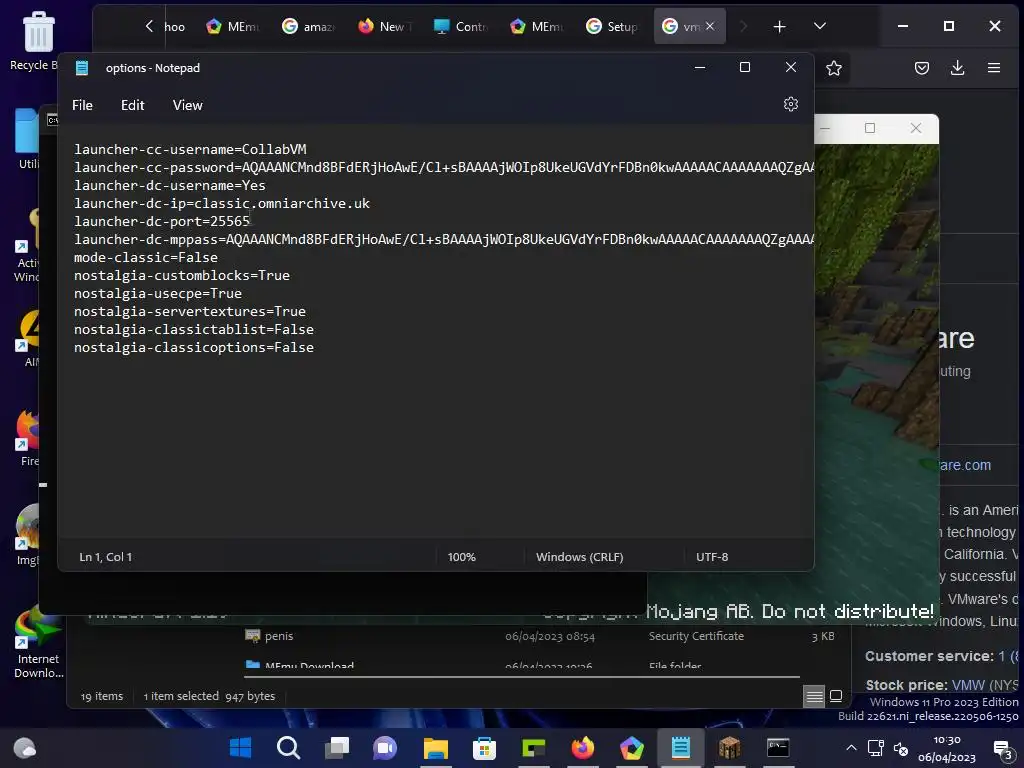Switch to the amaz Google tab
The height and width of the screenshot is (768, 1024).
[x=309, y=27]
